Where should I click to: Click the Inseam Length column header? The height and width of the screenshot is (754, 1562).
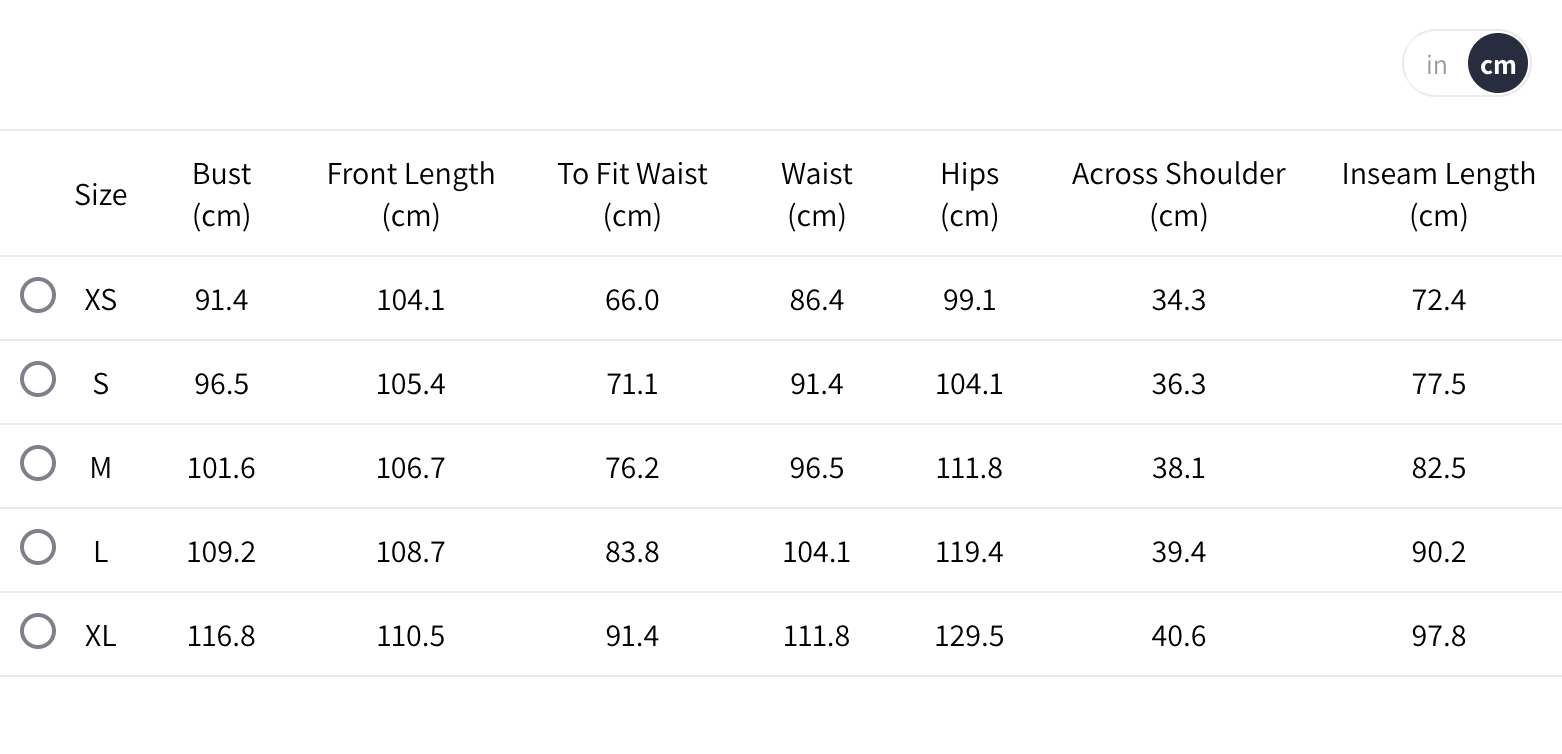click(1438, 194)
